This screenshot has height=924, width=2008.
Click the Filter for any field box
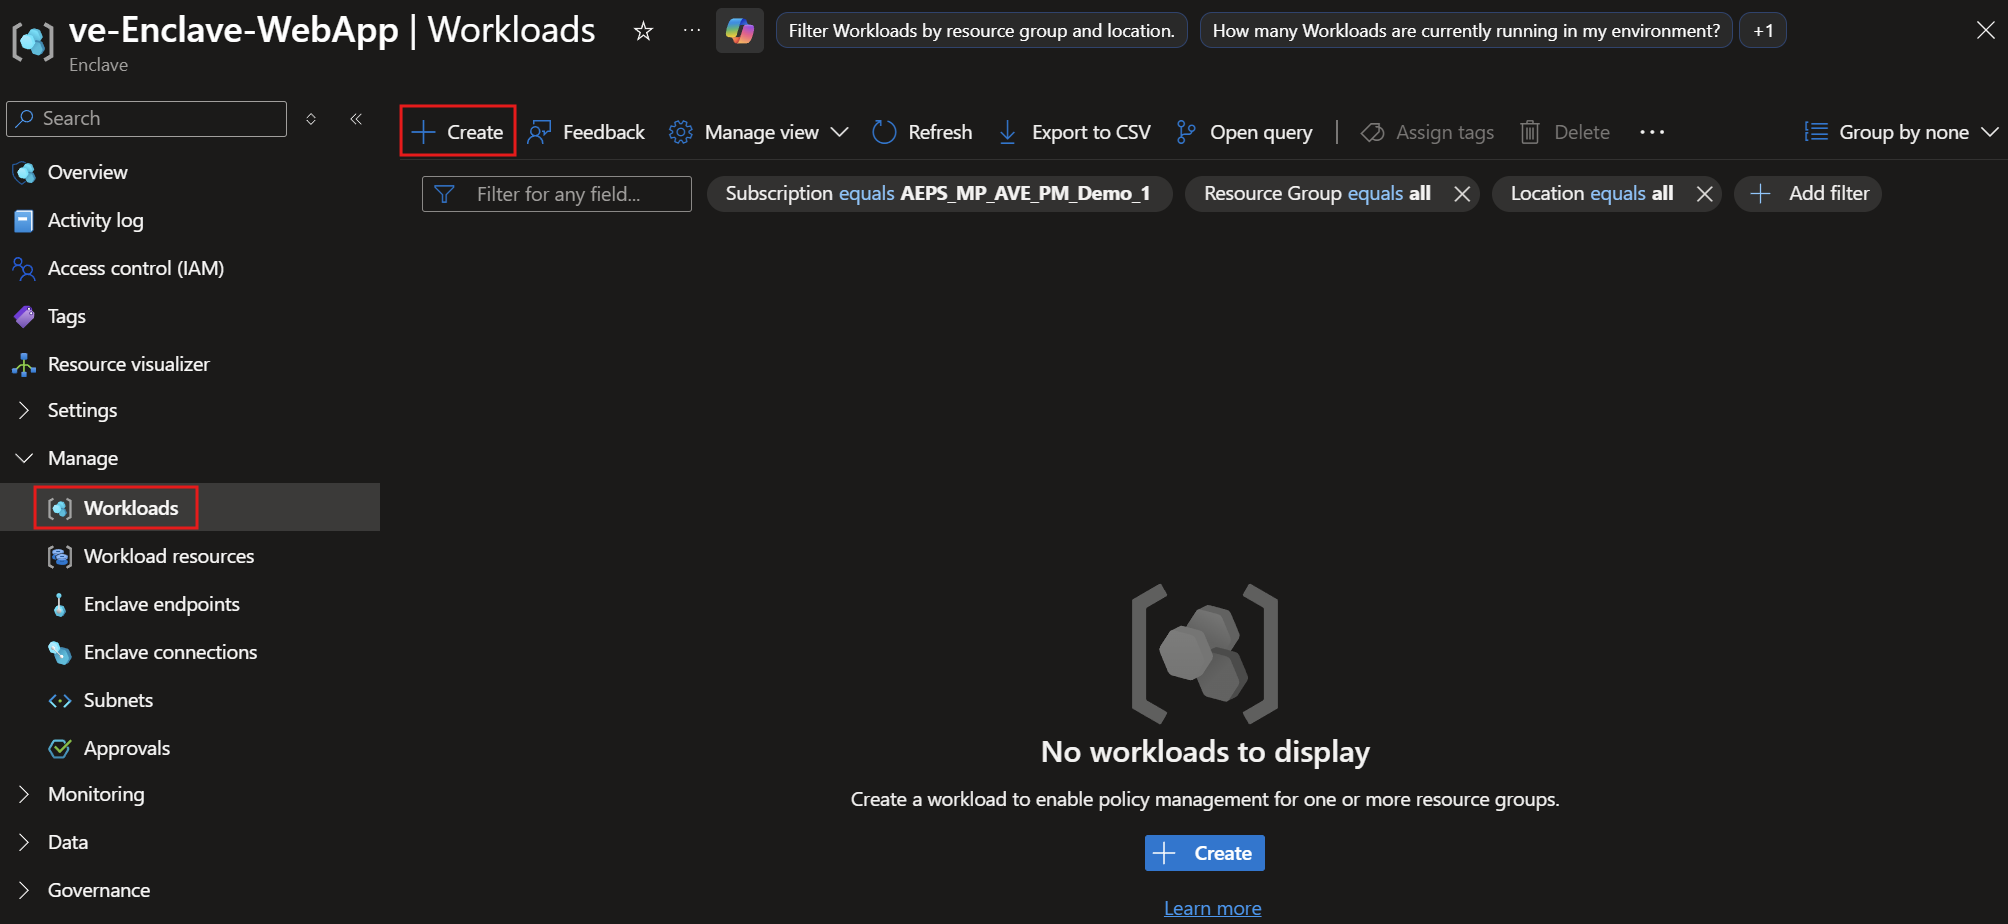tap(557, 194)
